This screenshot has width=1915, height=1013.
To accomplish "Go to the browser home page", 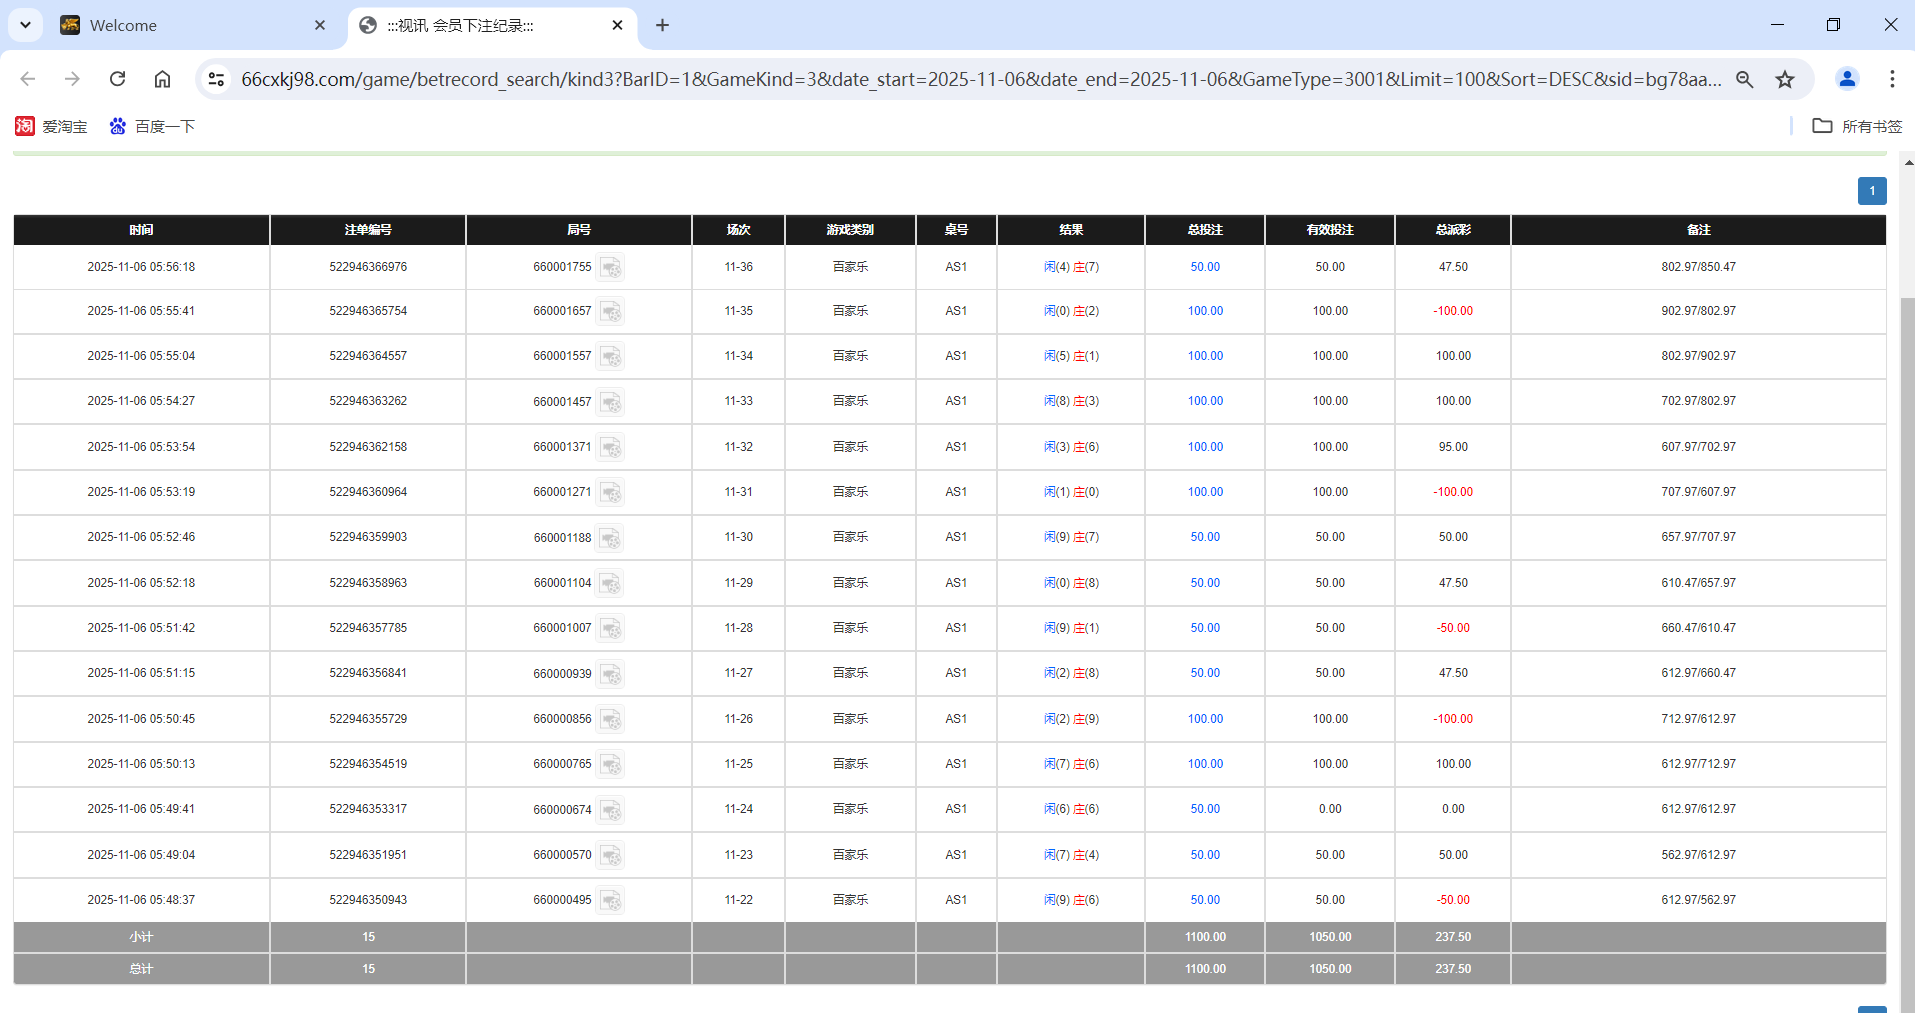I will [x=162, y=79].
